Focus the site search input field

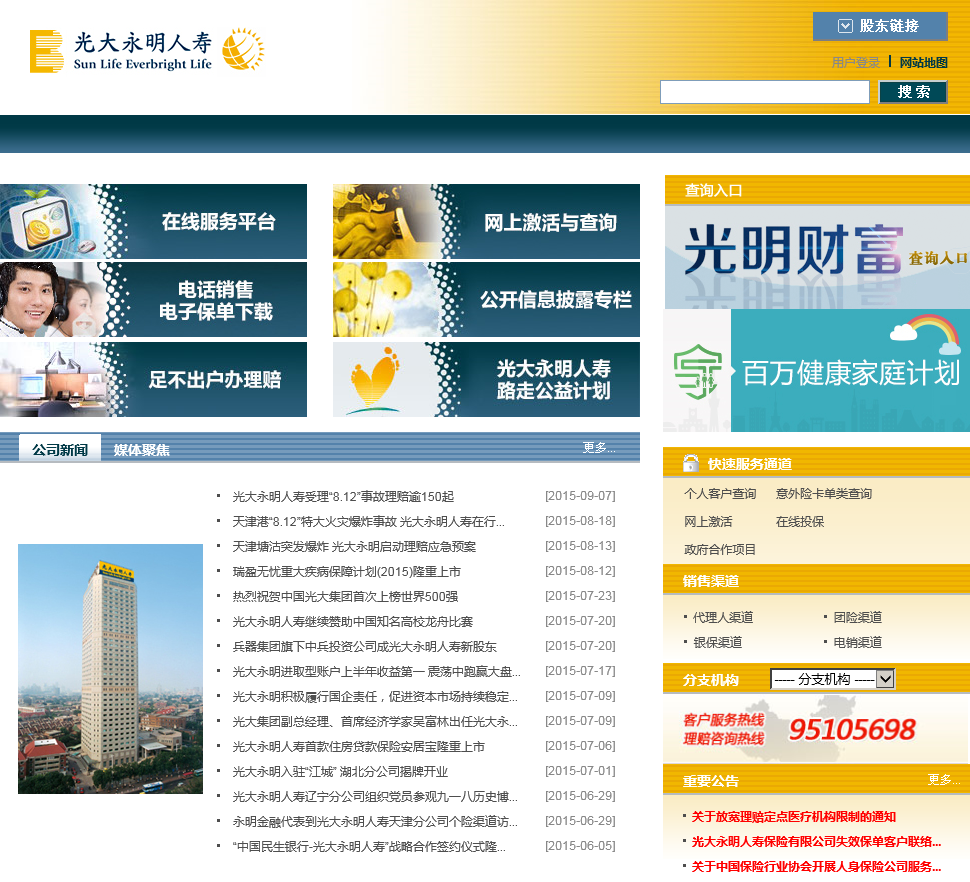pyautogui.click(x=765, y=92)
